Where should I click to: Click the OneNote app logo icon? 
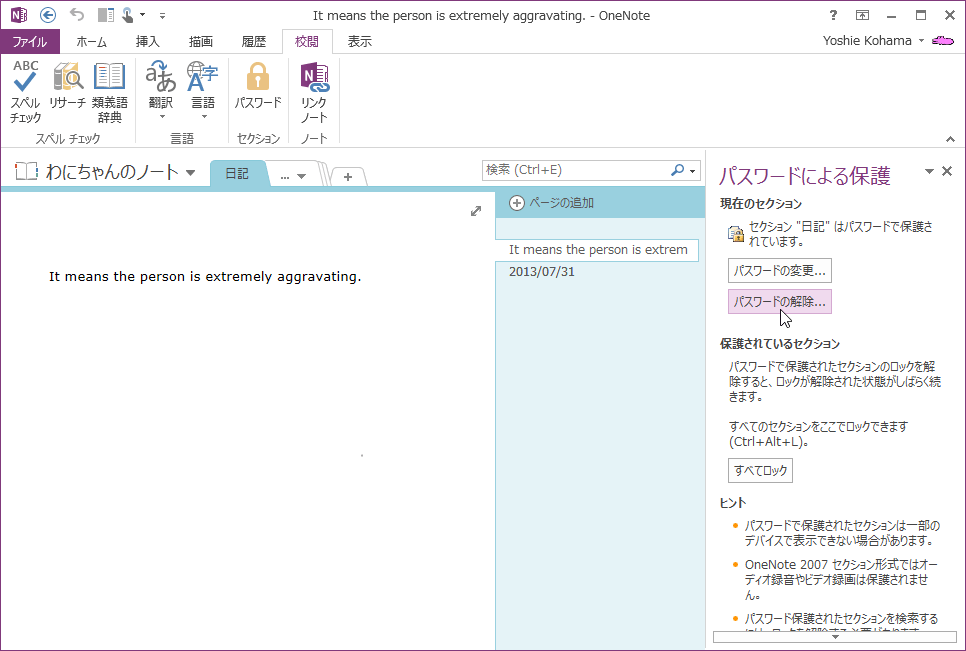tap(19, 15)
